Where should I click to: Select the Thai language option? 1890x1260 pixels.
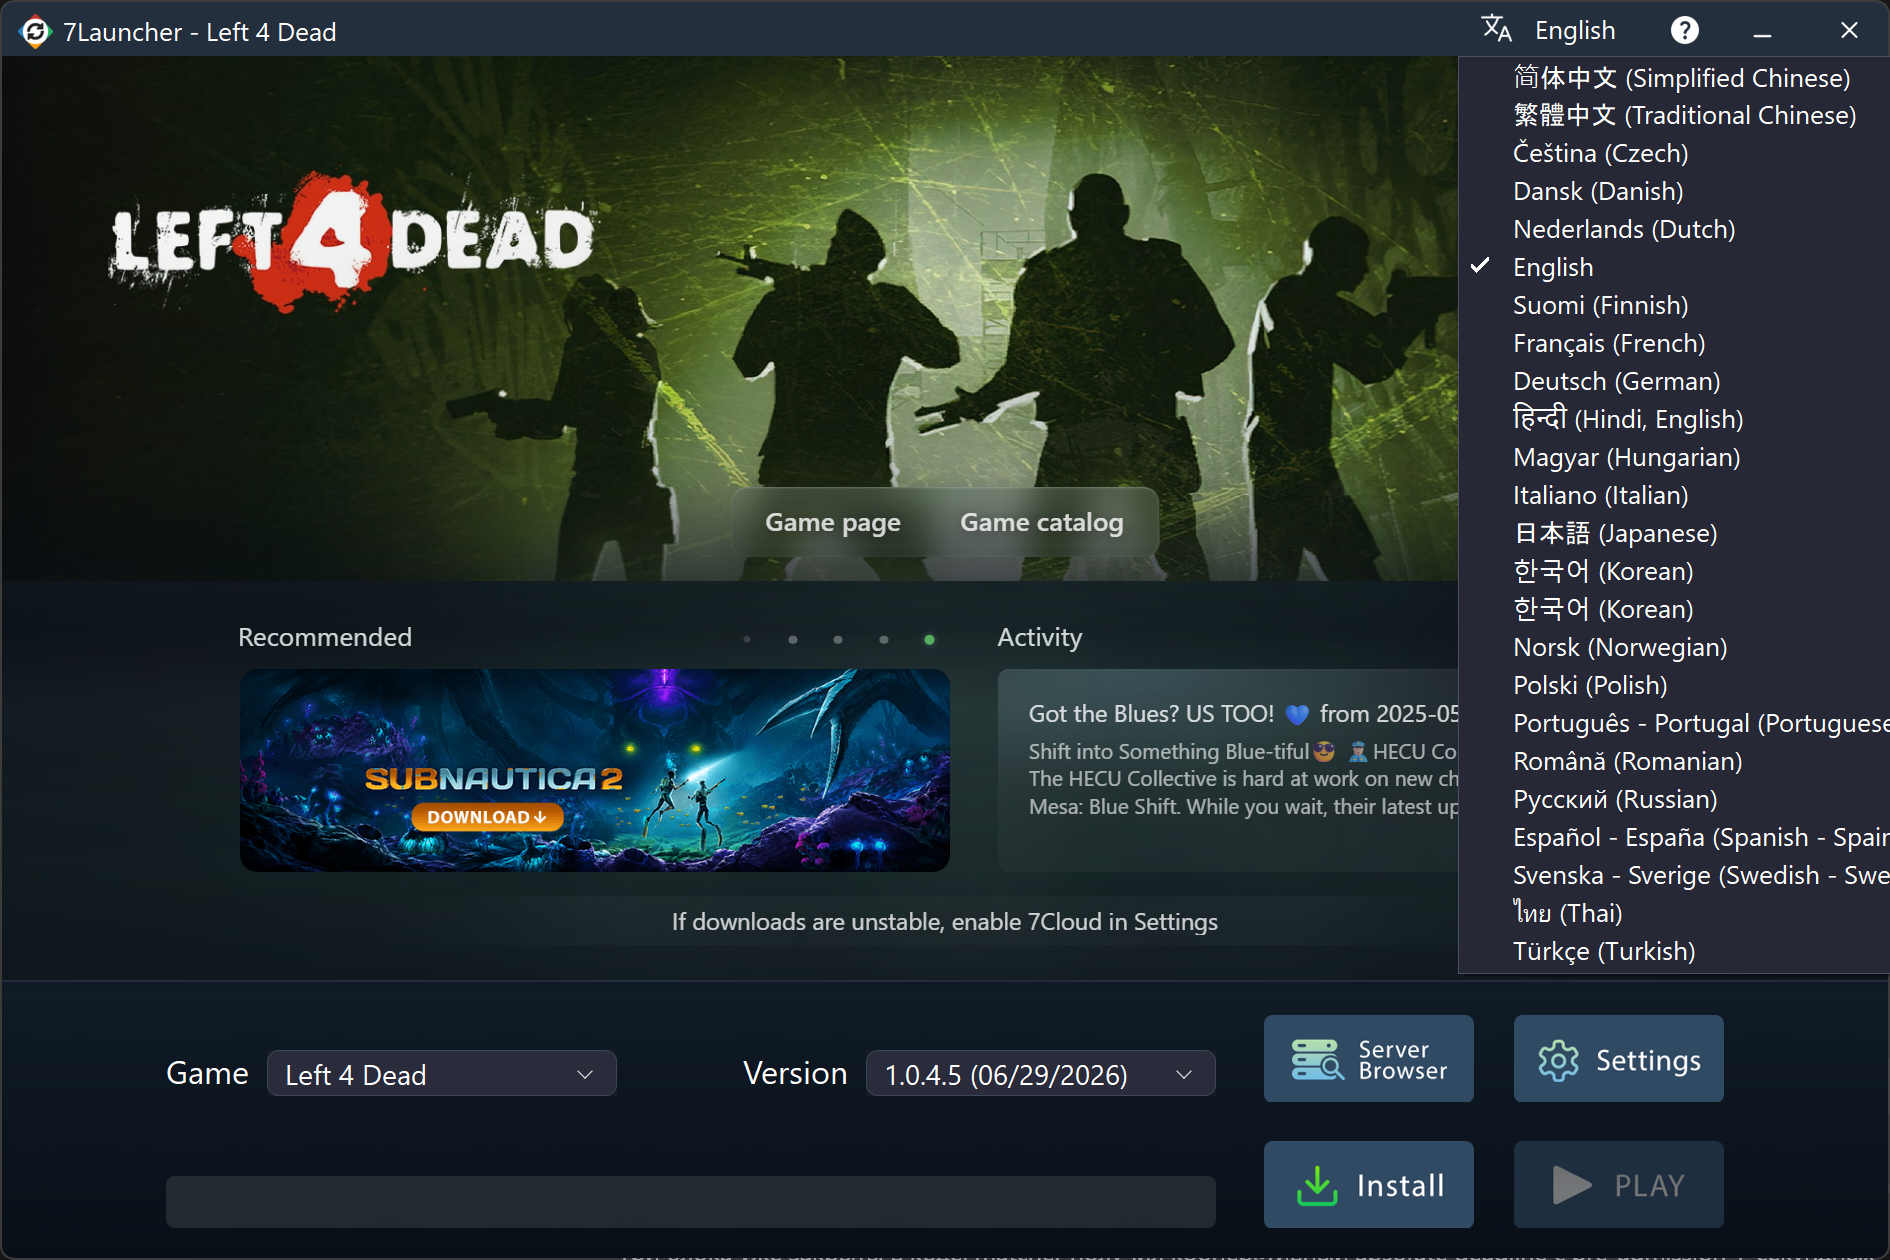pos(1675,914)
